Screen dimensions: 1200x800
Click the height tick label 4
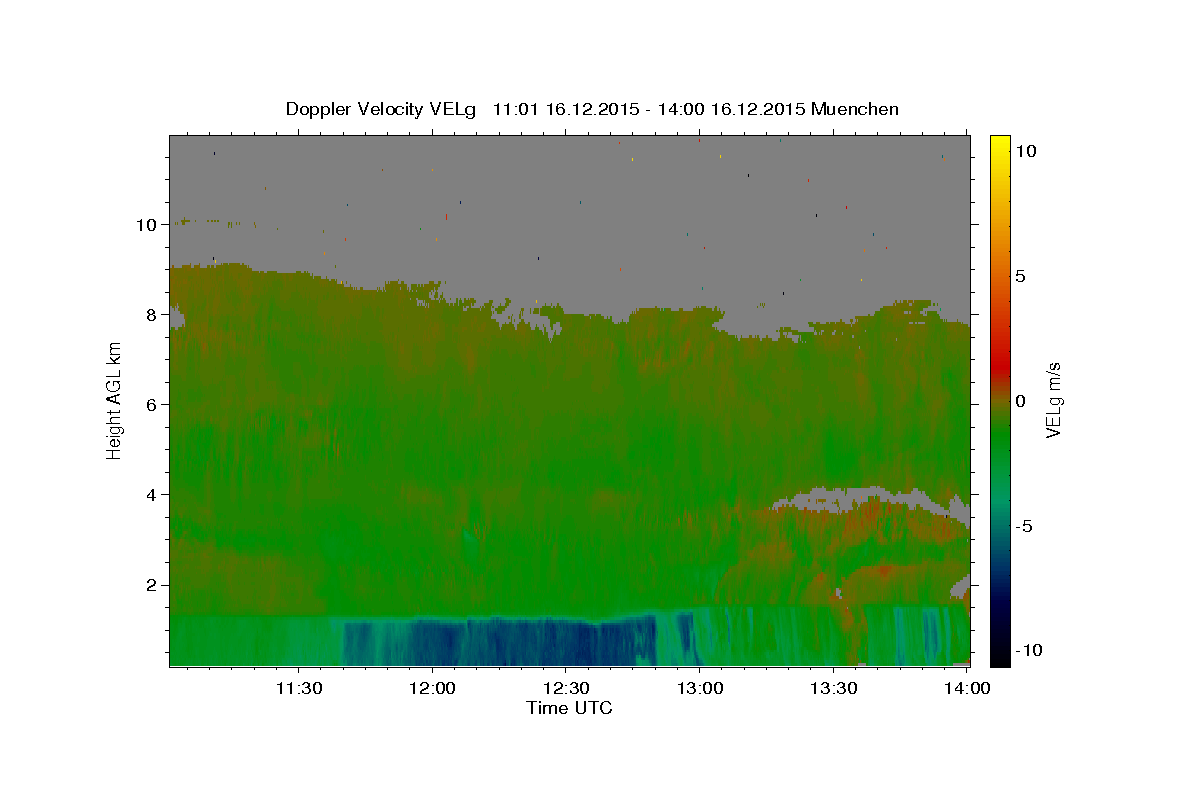click(x=153, y=495)
